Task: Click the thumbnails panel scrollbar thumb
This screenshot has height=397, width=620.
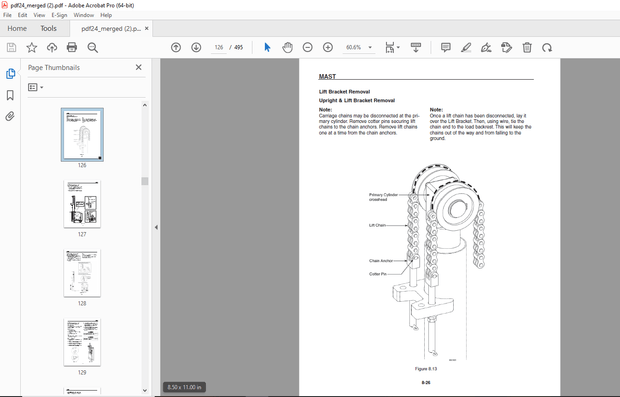Action: coord(145,181)
